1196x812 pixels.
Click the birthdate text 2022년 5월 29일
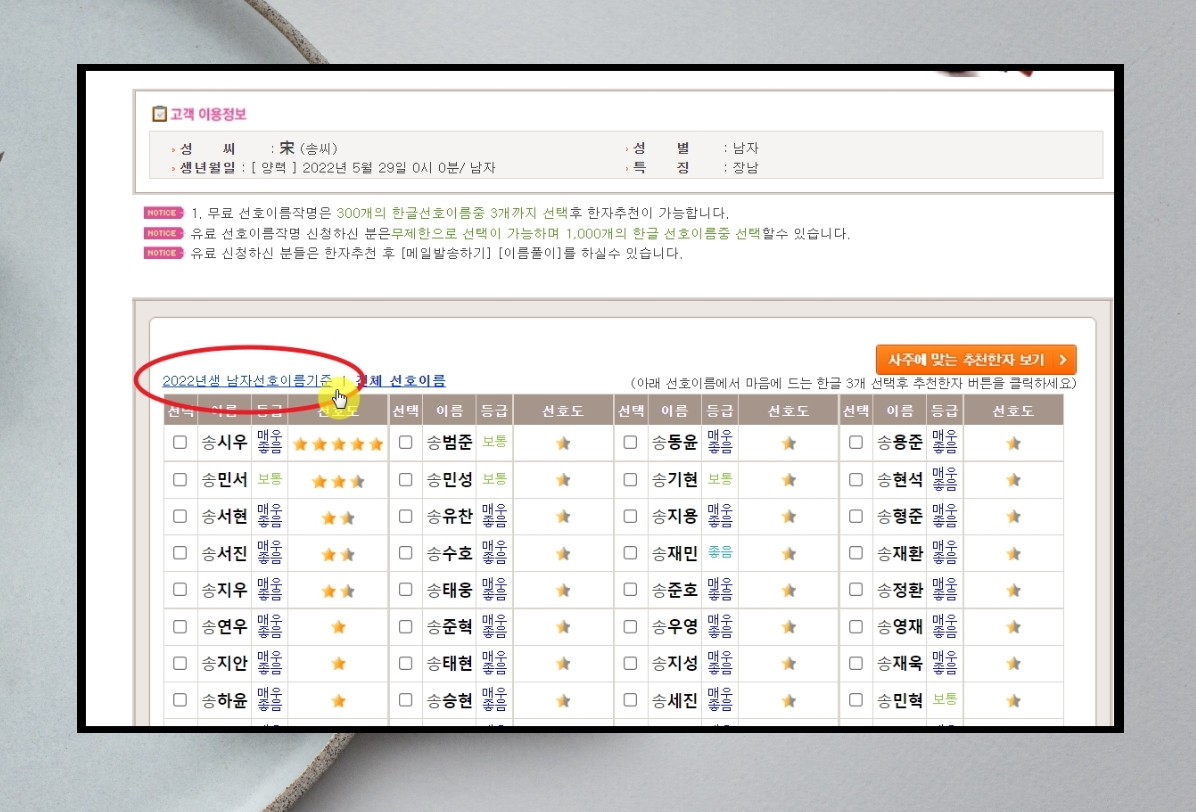click(353, 168)
